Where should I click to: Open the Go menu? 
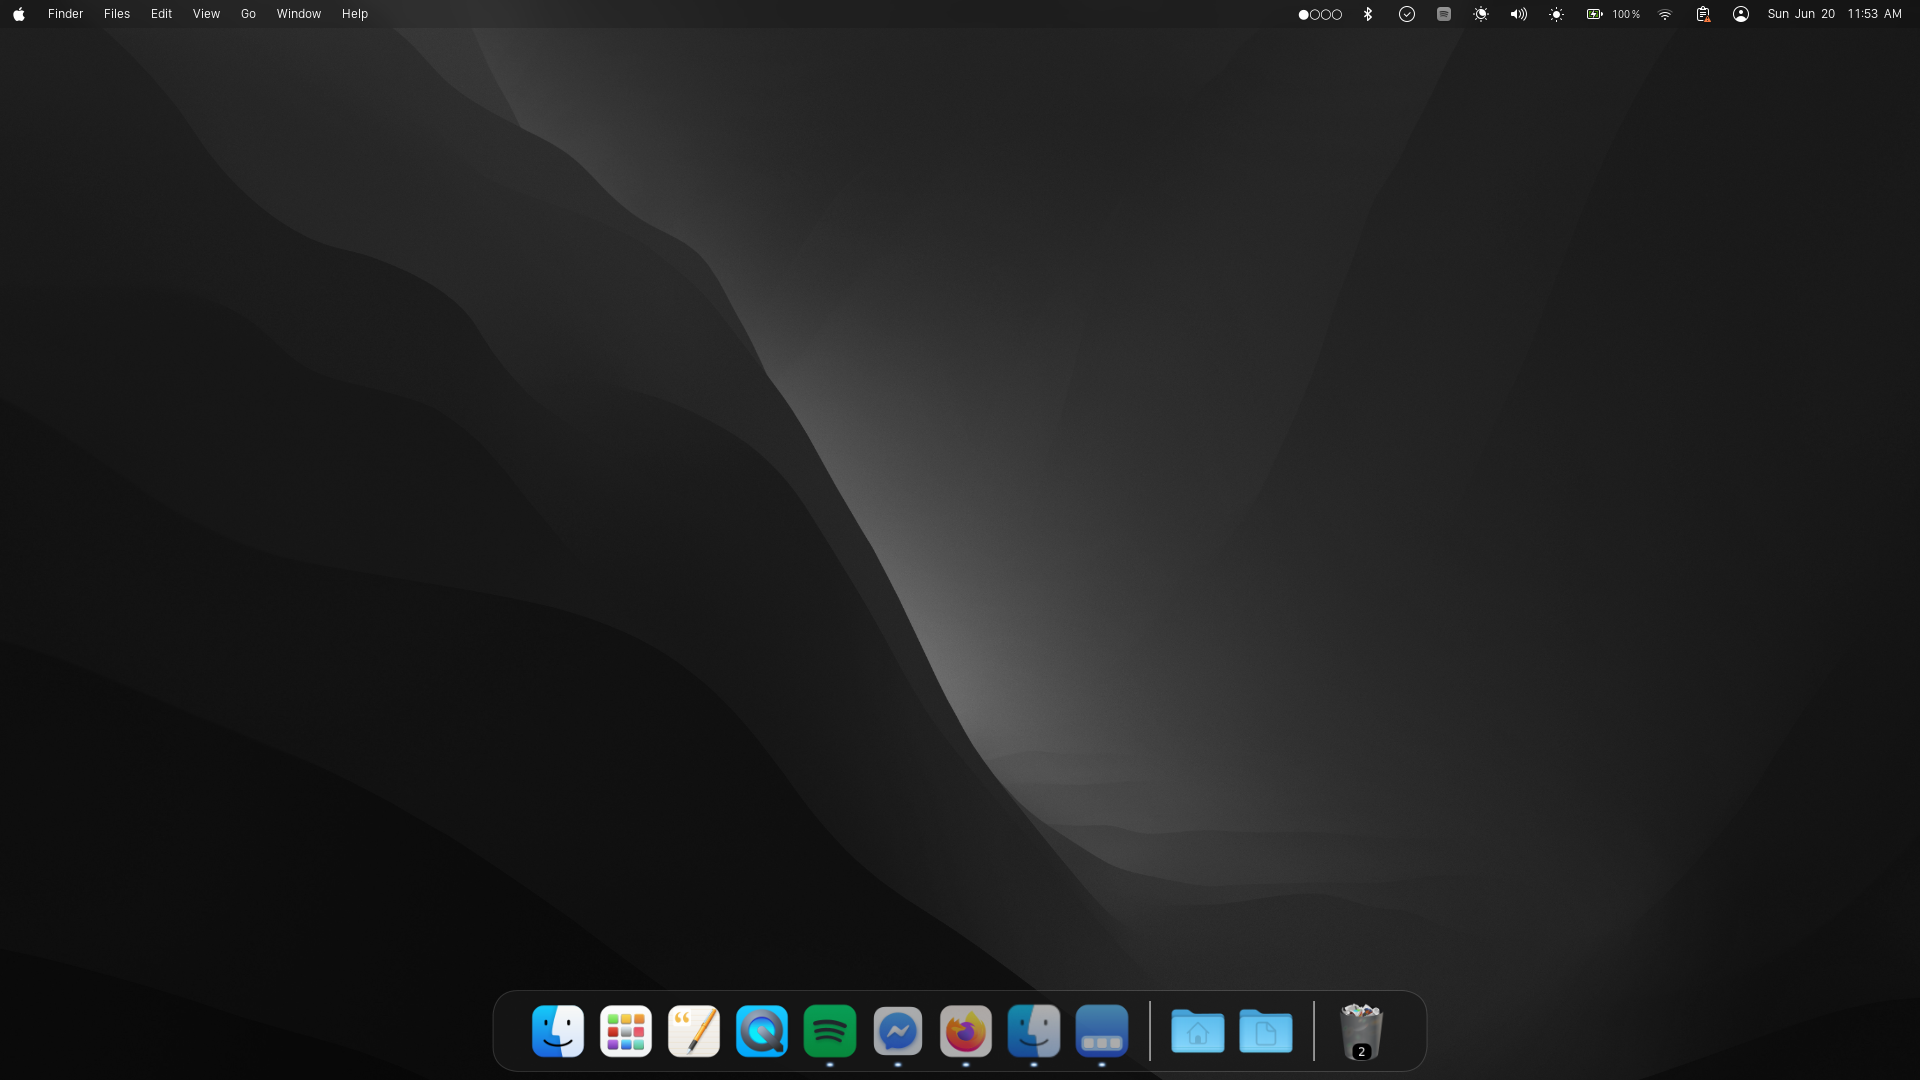pyautogui.click(x=248, y=14)
